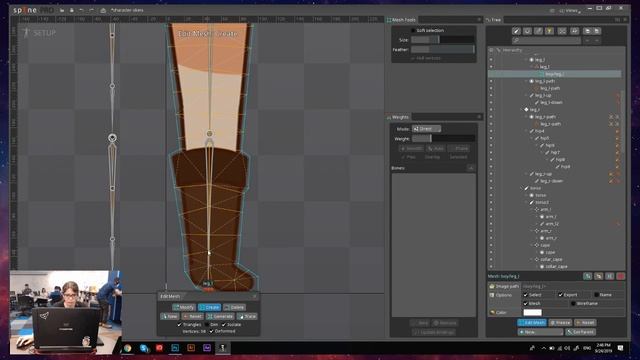Close the Edit Mesh floating panel
Image resolution: width=640 pixels, height=360 pixels.
pyautogui.click(x=254, y=296)
